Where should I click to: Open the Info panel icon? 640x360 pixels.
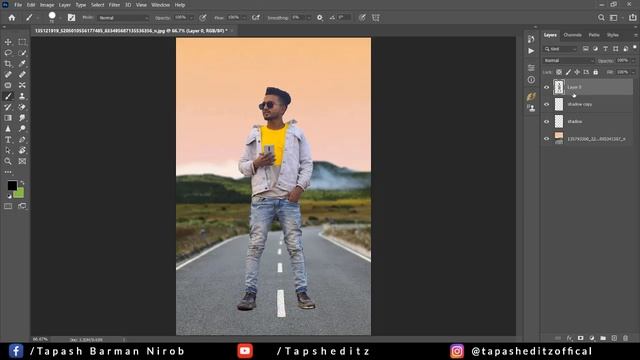531,80
